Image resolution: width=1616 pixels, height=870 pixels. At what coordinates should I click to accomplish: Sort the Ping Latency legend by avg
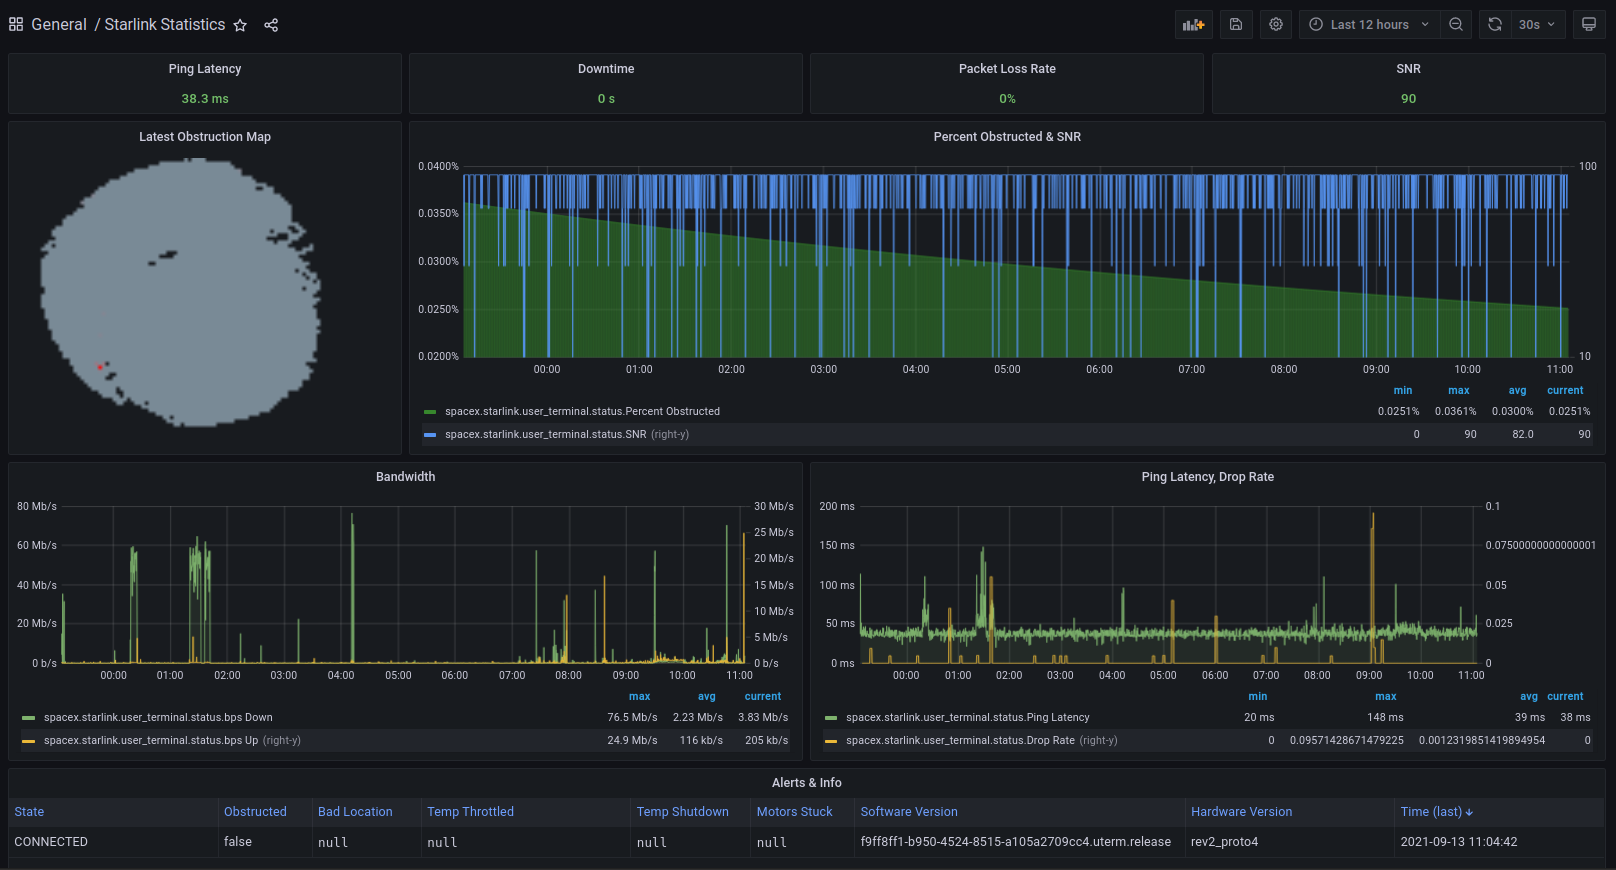[x=1529, y=697]
